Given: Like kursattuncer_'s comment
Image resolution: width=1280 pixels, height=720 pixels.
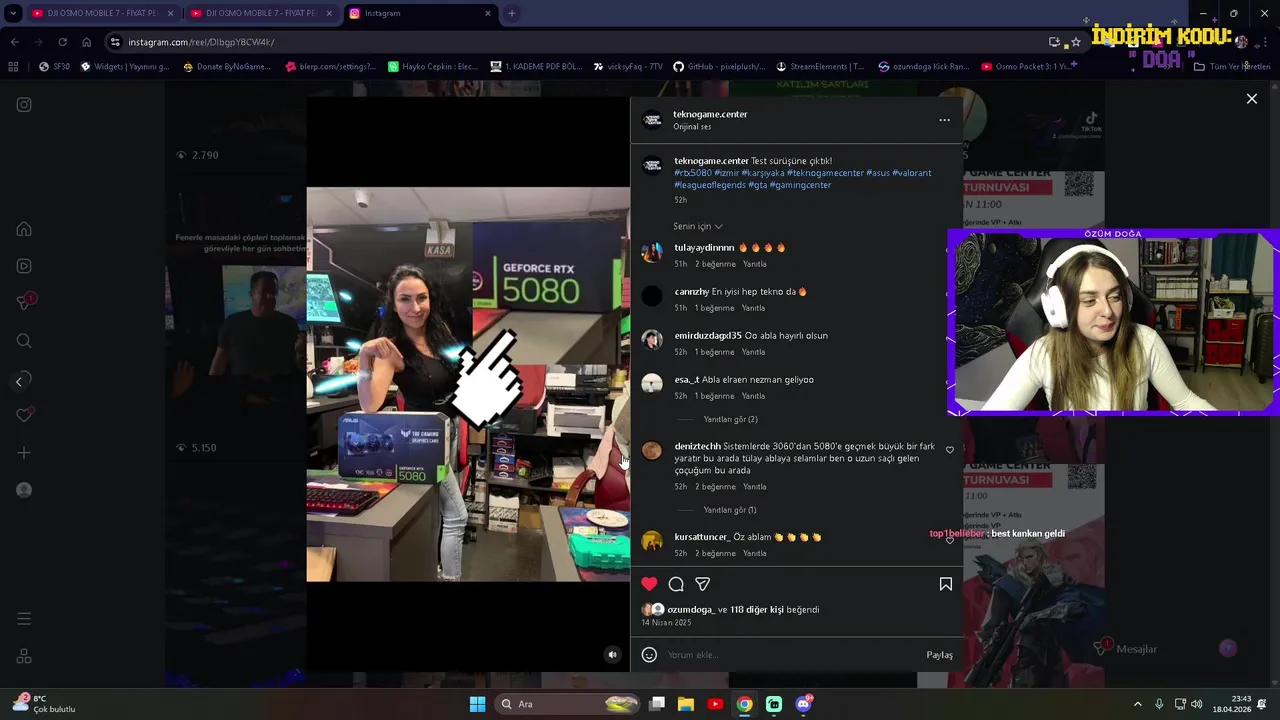Looking at the screenshot, I should (x=950, y=540).
